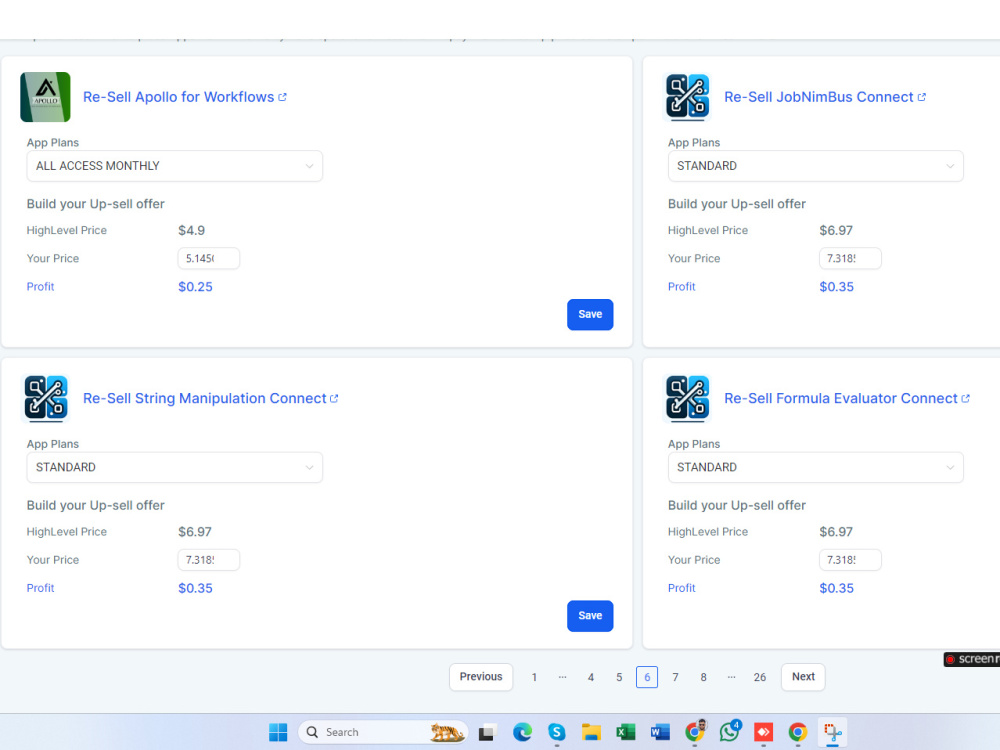Click the Formula Evaluator Connect app logo
Viewport: 1000px width, 750px height.
[687, 399]
